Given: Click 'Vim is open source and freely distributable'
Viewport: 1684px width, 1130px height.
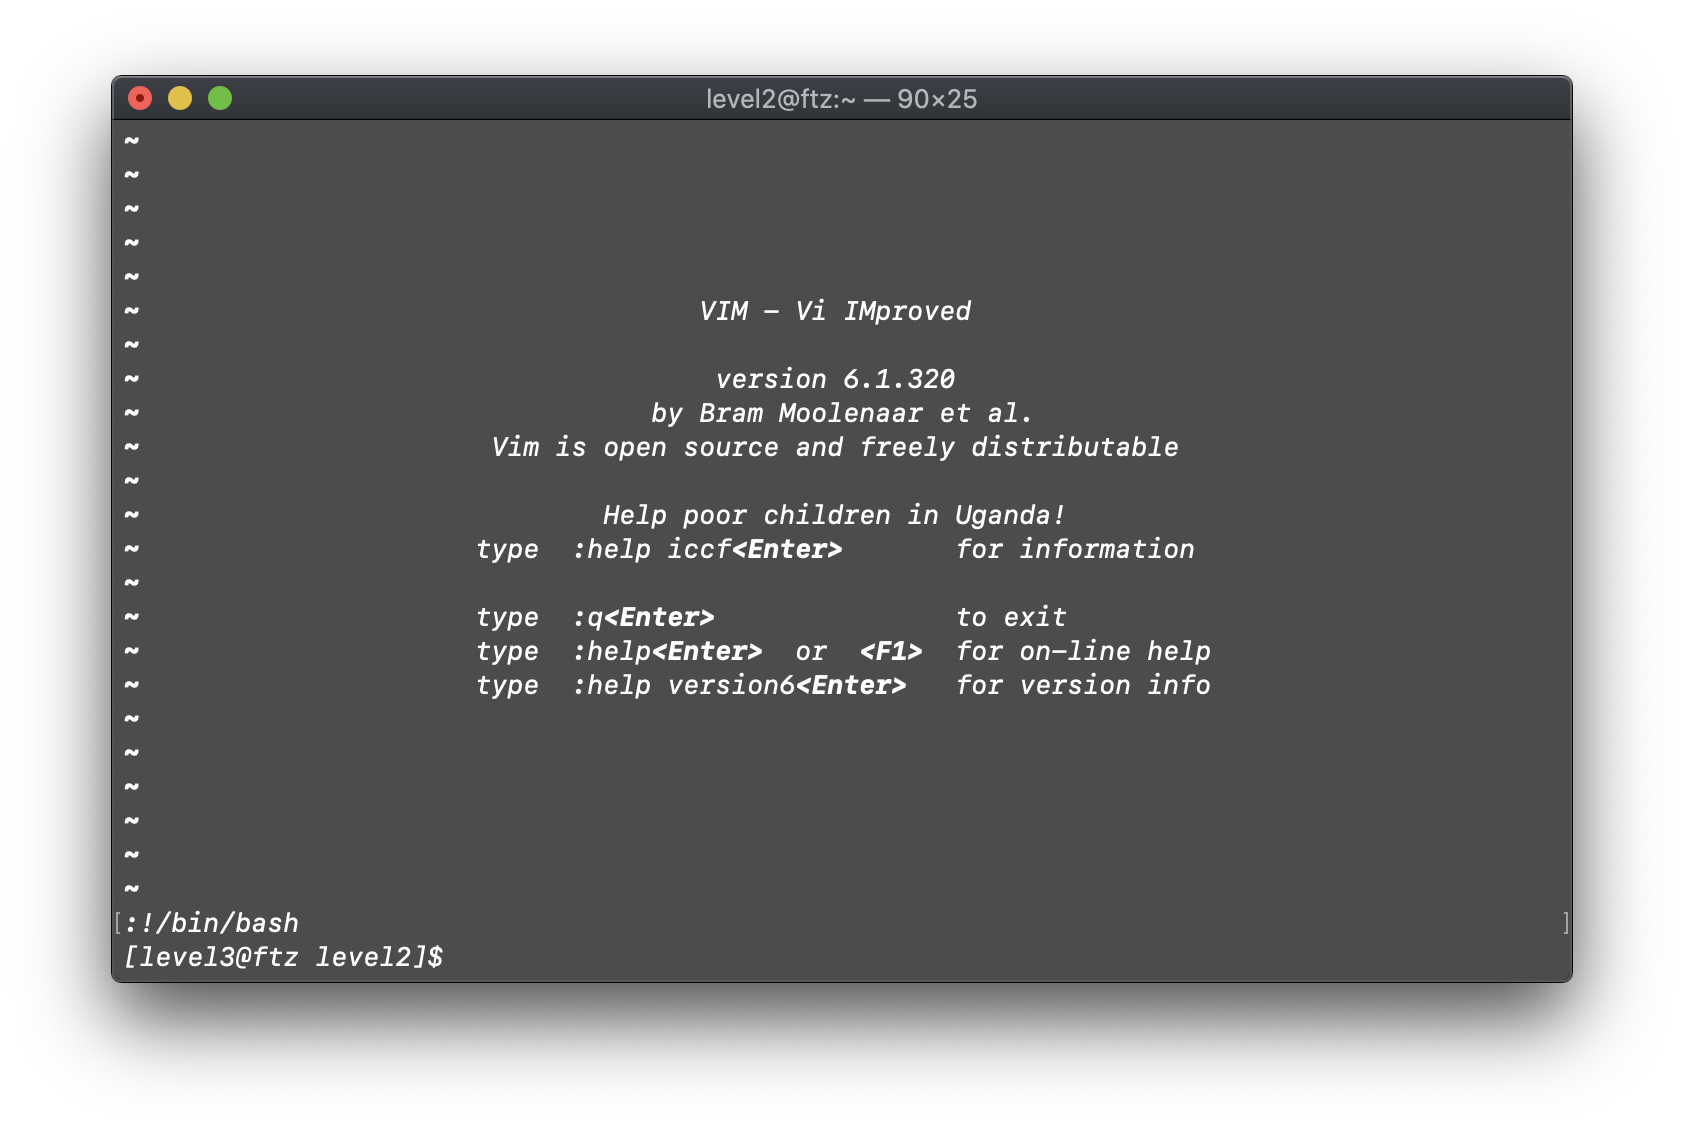Looking at the screenshot, I should point(835,447).
